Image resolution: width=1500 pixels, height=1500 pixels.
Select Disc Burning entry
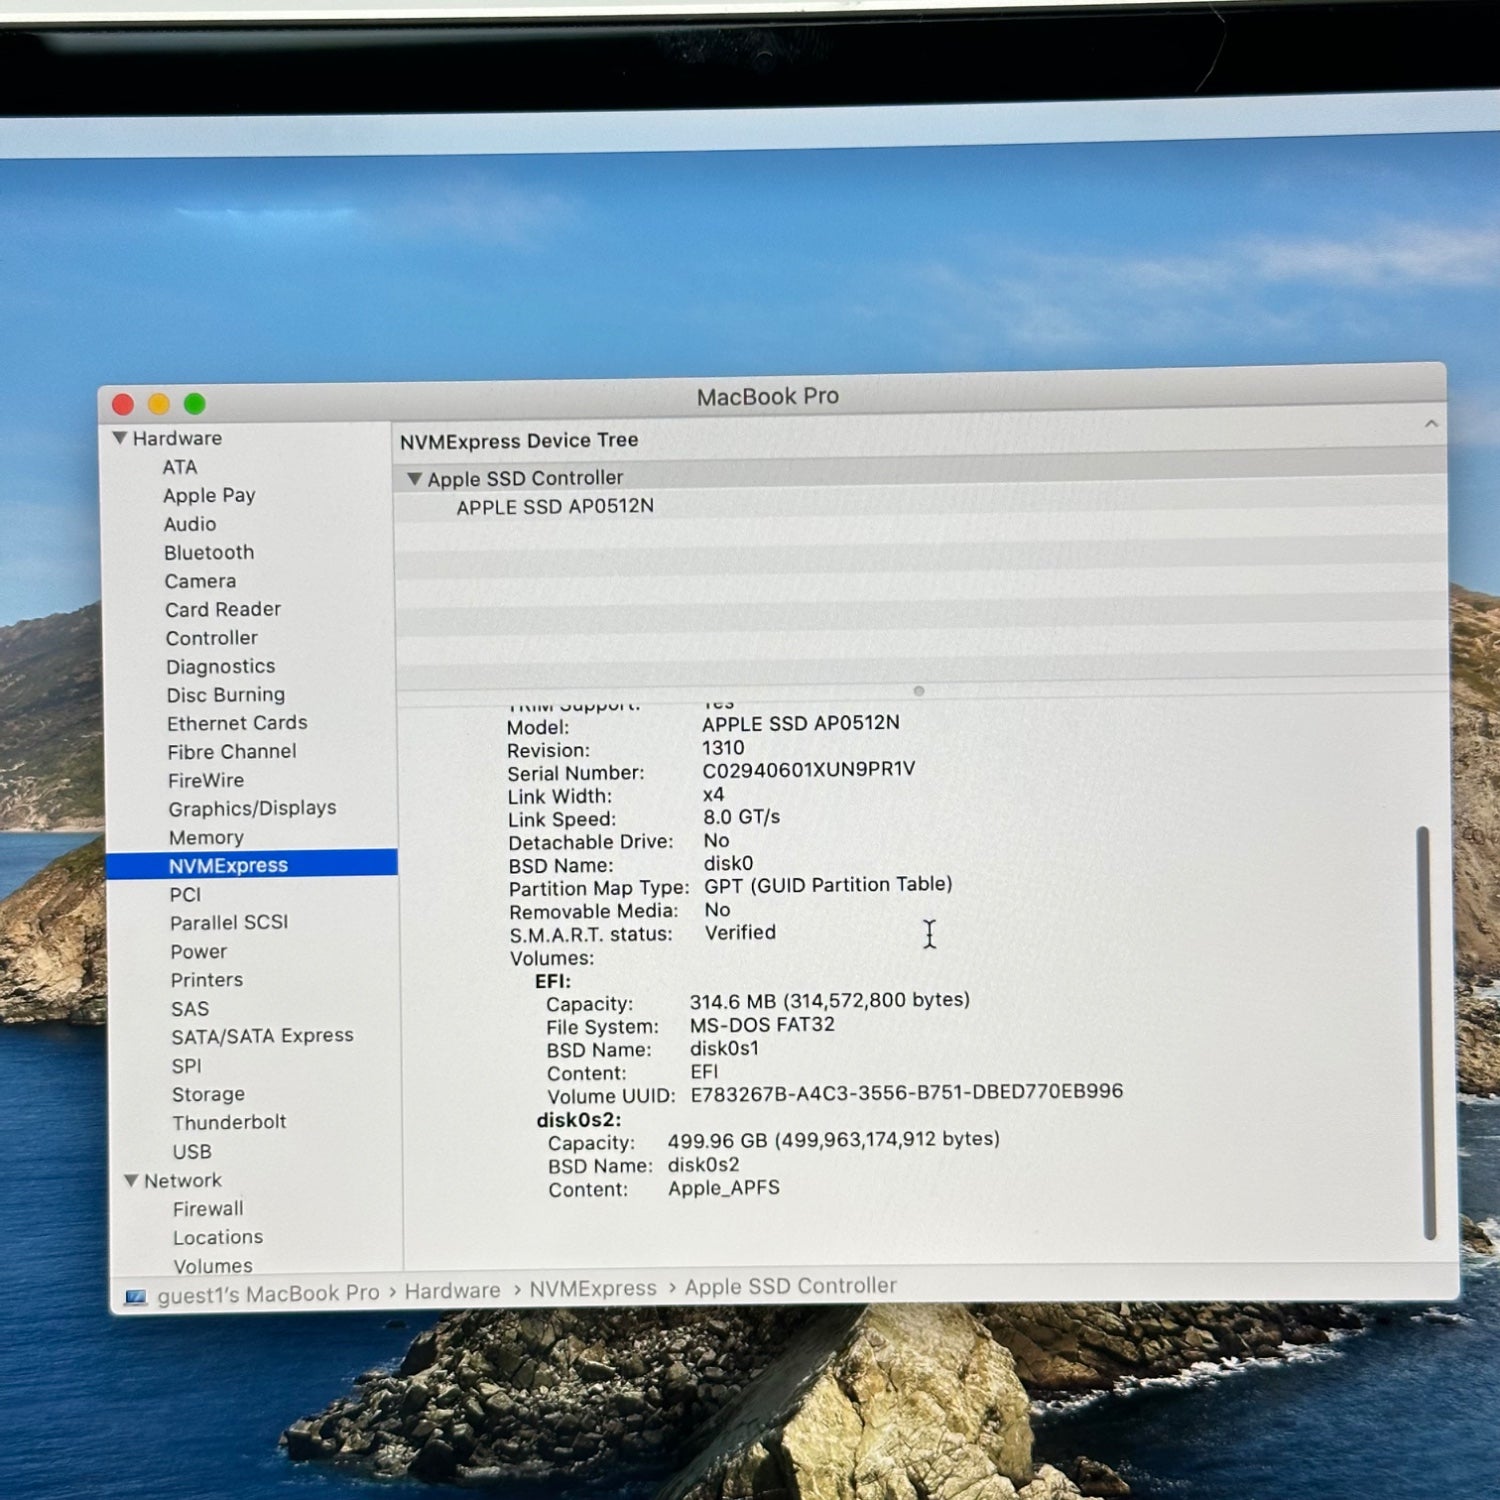(226, 695)
